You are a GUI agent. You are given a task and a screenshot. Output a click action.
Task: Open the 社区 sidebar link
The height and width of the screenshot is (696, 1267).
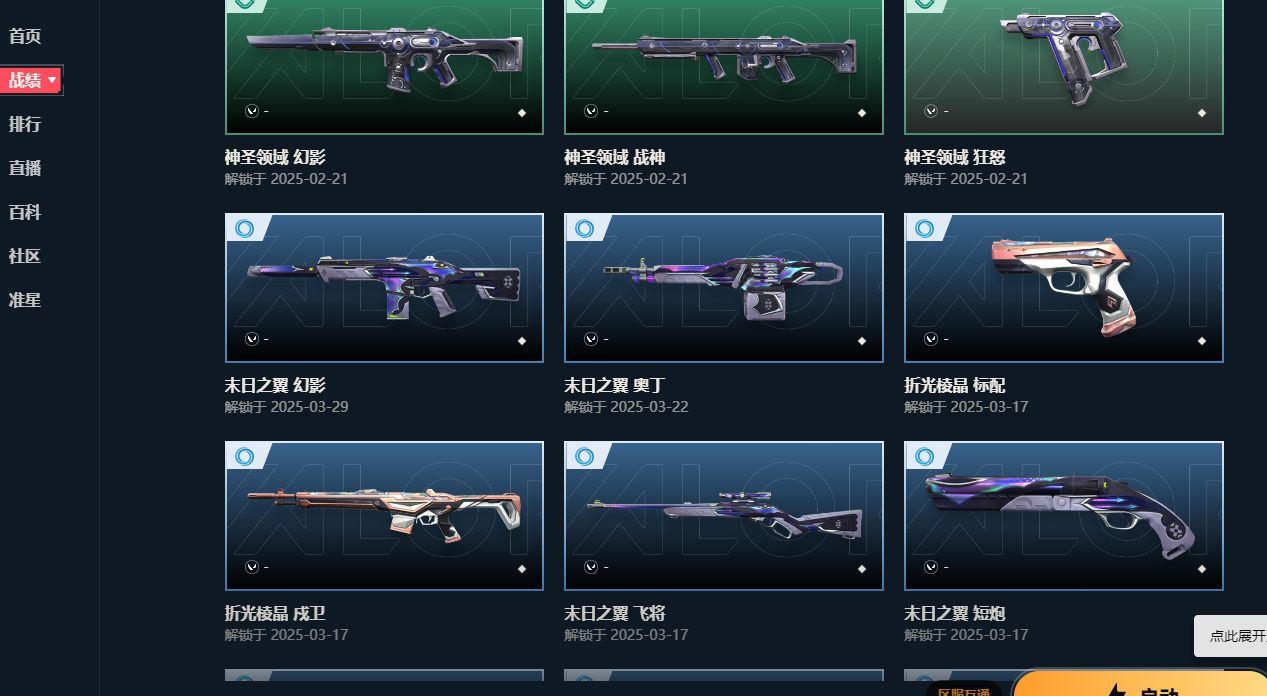[25, 256]
